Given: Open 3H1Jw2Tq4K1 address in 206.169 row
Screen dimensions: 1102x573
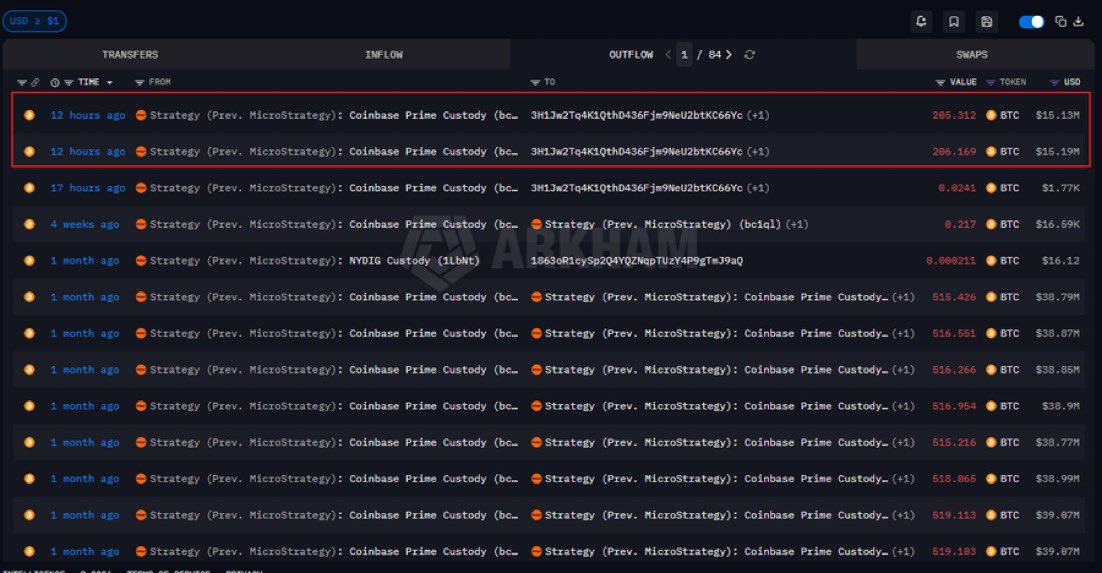Looking at the screenshot, I should 636,152.
